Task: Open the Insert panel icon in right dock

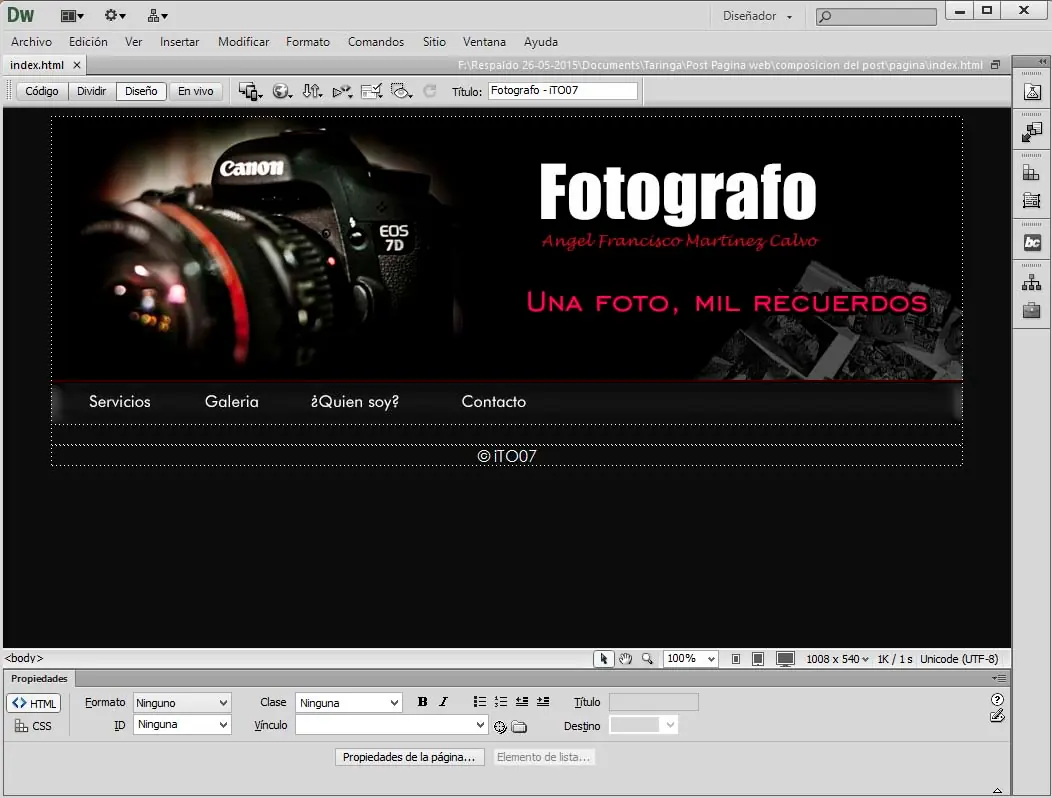Action: tap(1032, 173)
